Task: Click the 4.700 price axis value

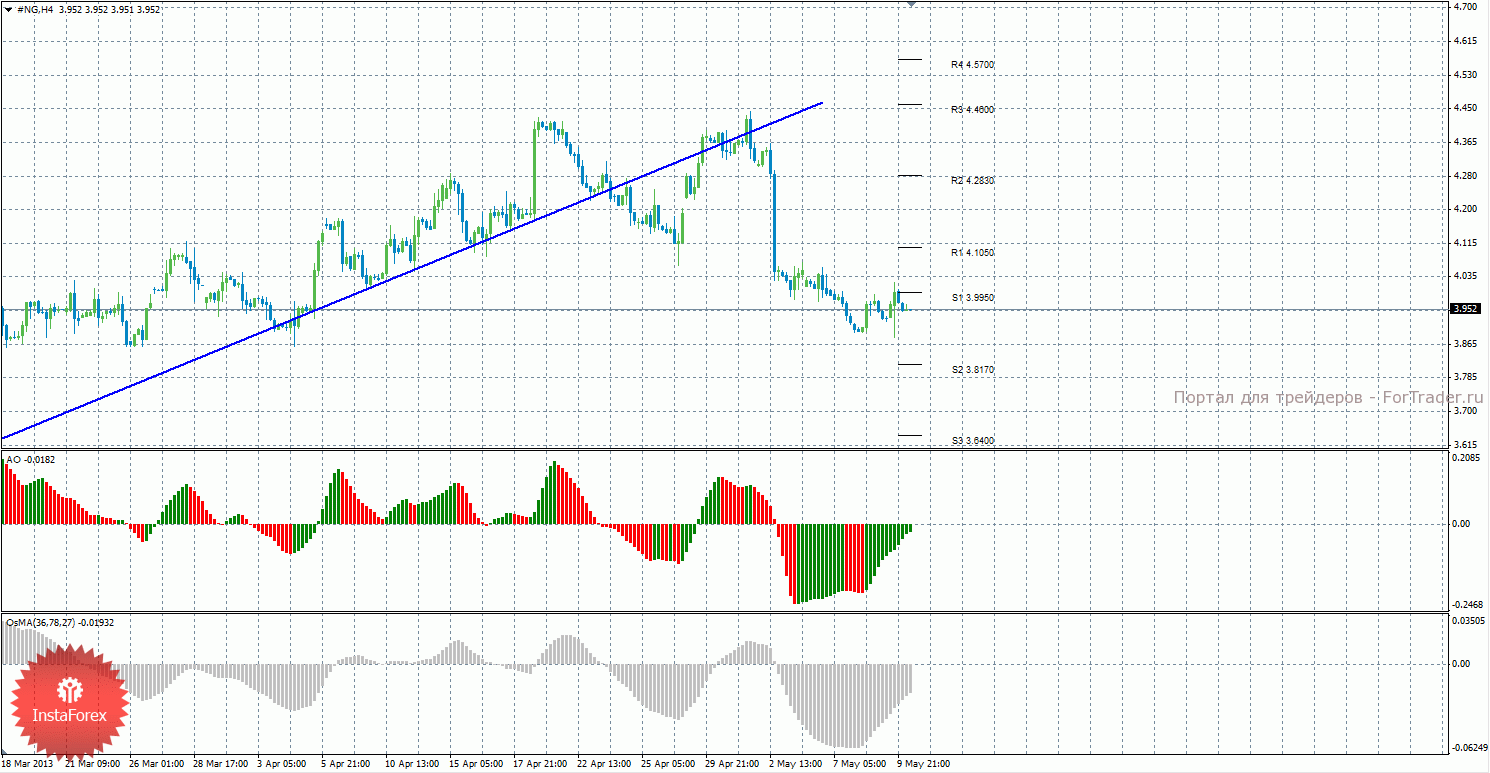Action: point(1464,7)
